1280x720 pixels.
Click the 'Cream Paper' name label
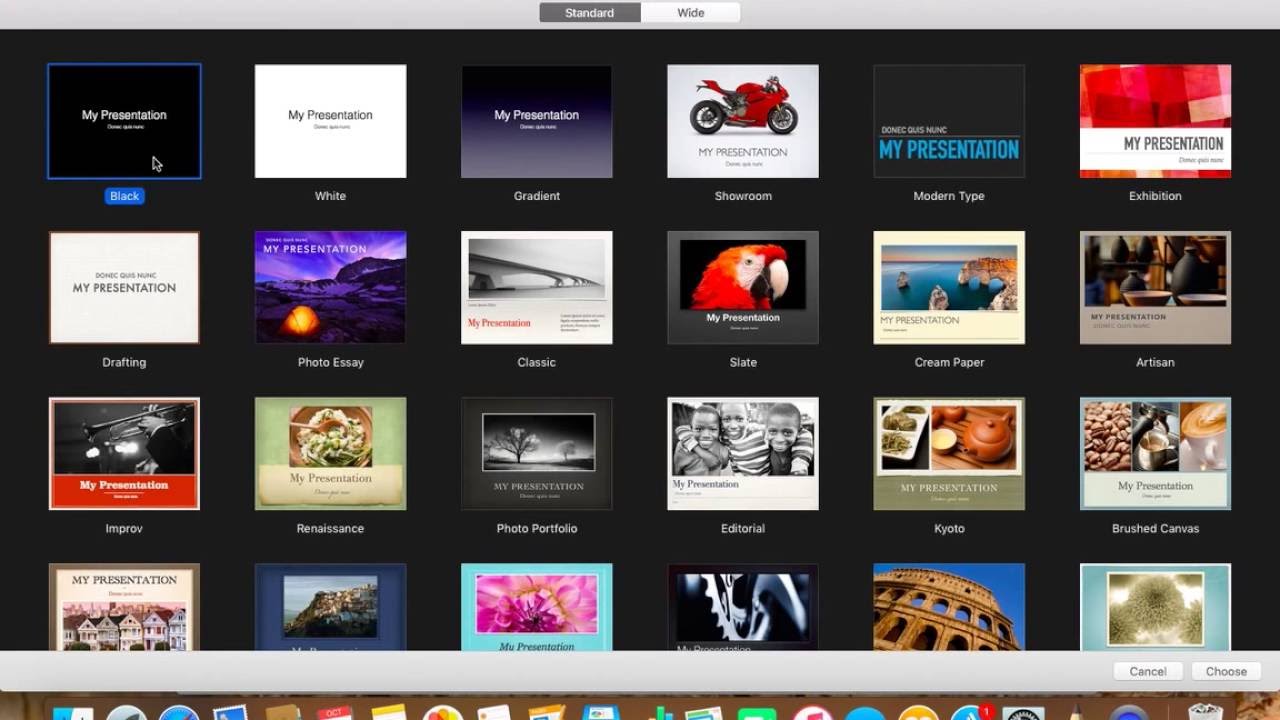click(949, 362)
